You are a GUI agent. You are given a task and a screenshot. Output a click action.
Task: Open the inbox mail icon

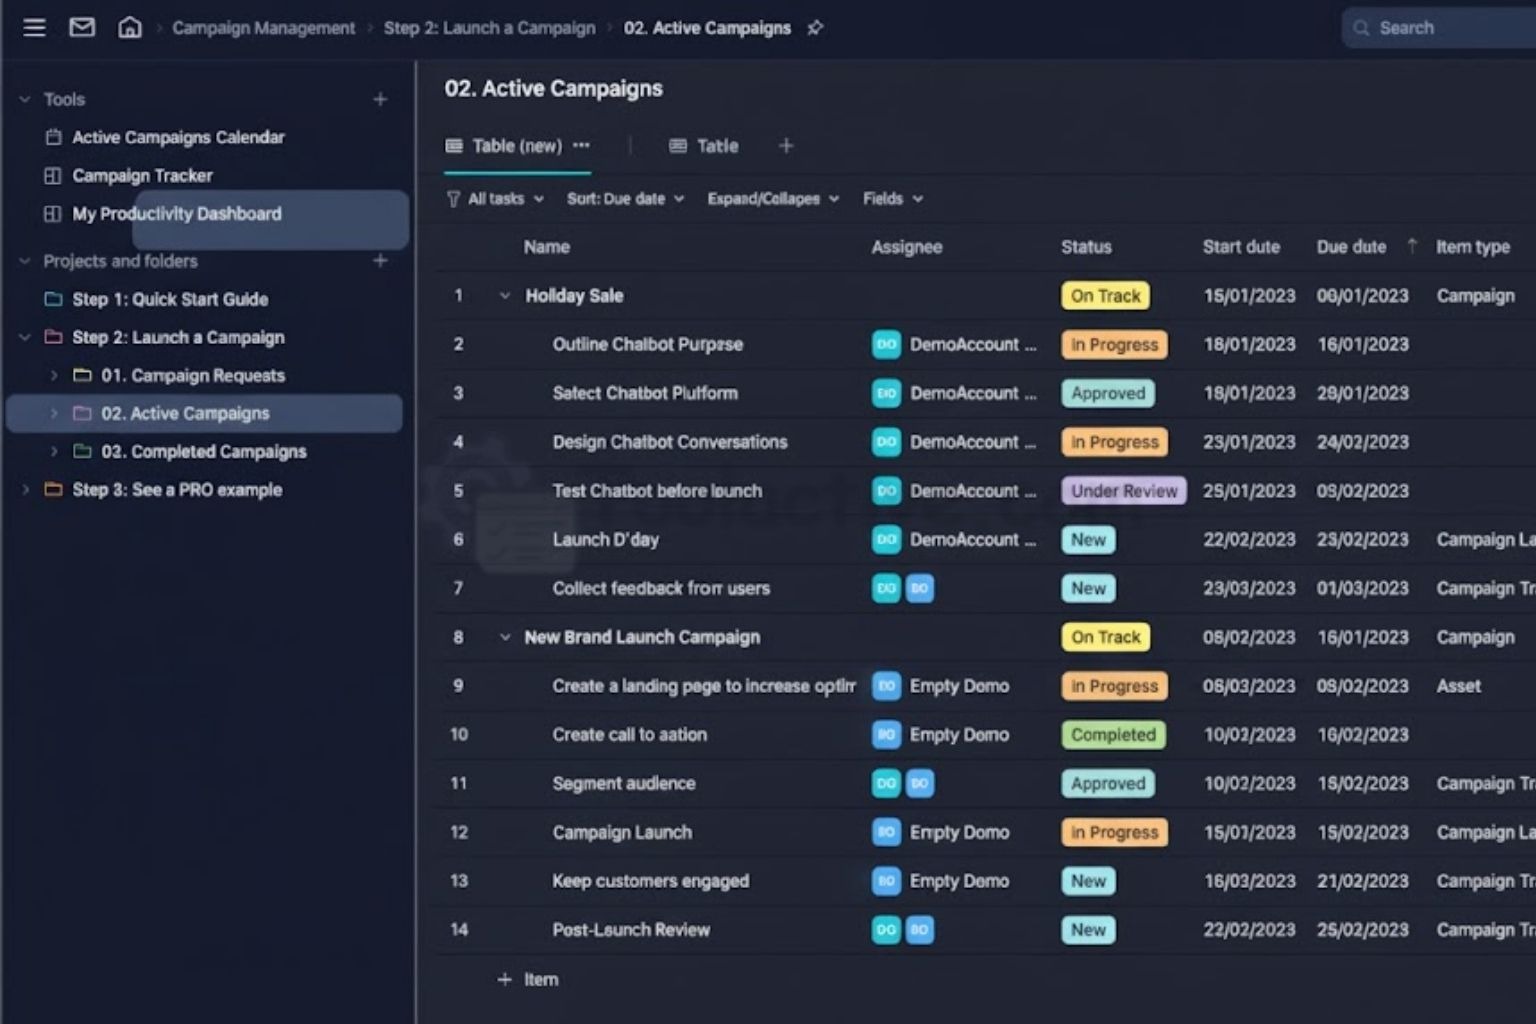point(82,27)
